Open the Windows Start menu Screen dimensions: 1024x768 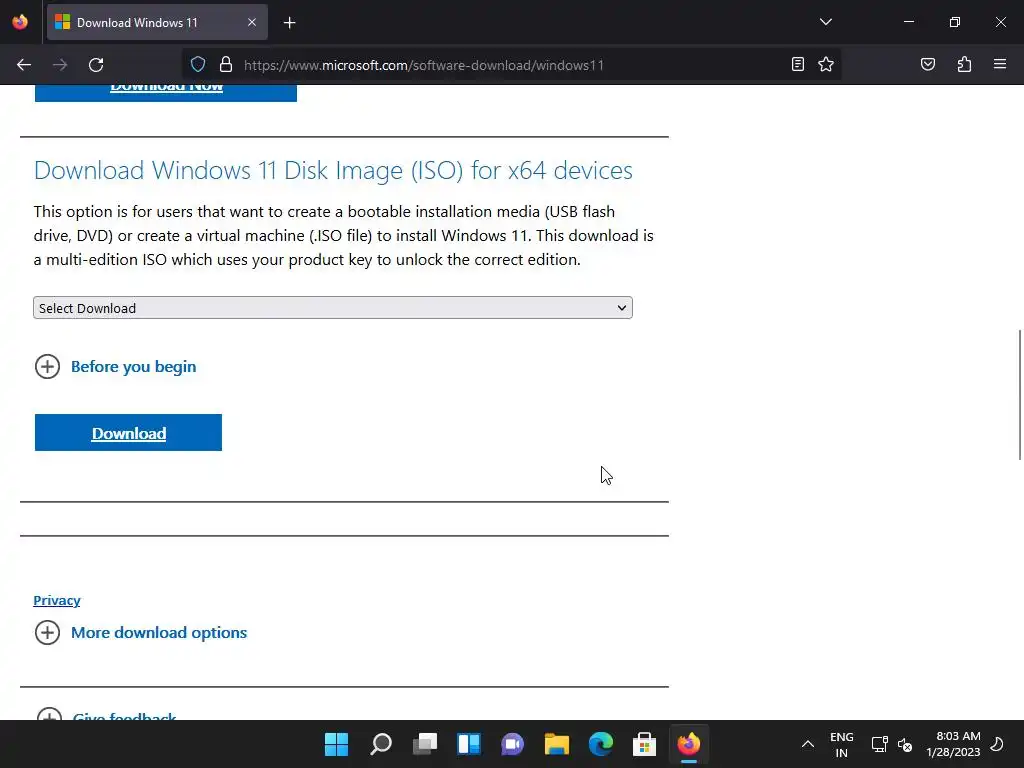point(336,744)
